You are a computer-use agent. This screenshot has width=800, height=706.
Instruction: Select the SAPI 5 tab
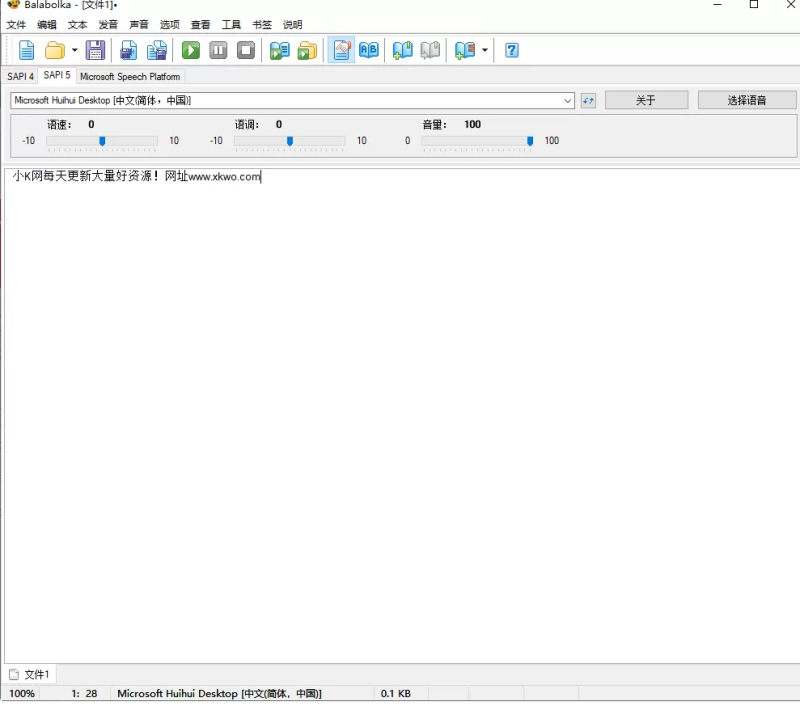pos(57,75)
